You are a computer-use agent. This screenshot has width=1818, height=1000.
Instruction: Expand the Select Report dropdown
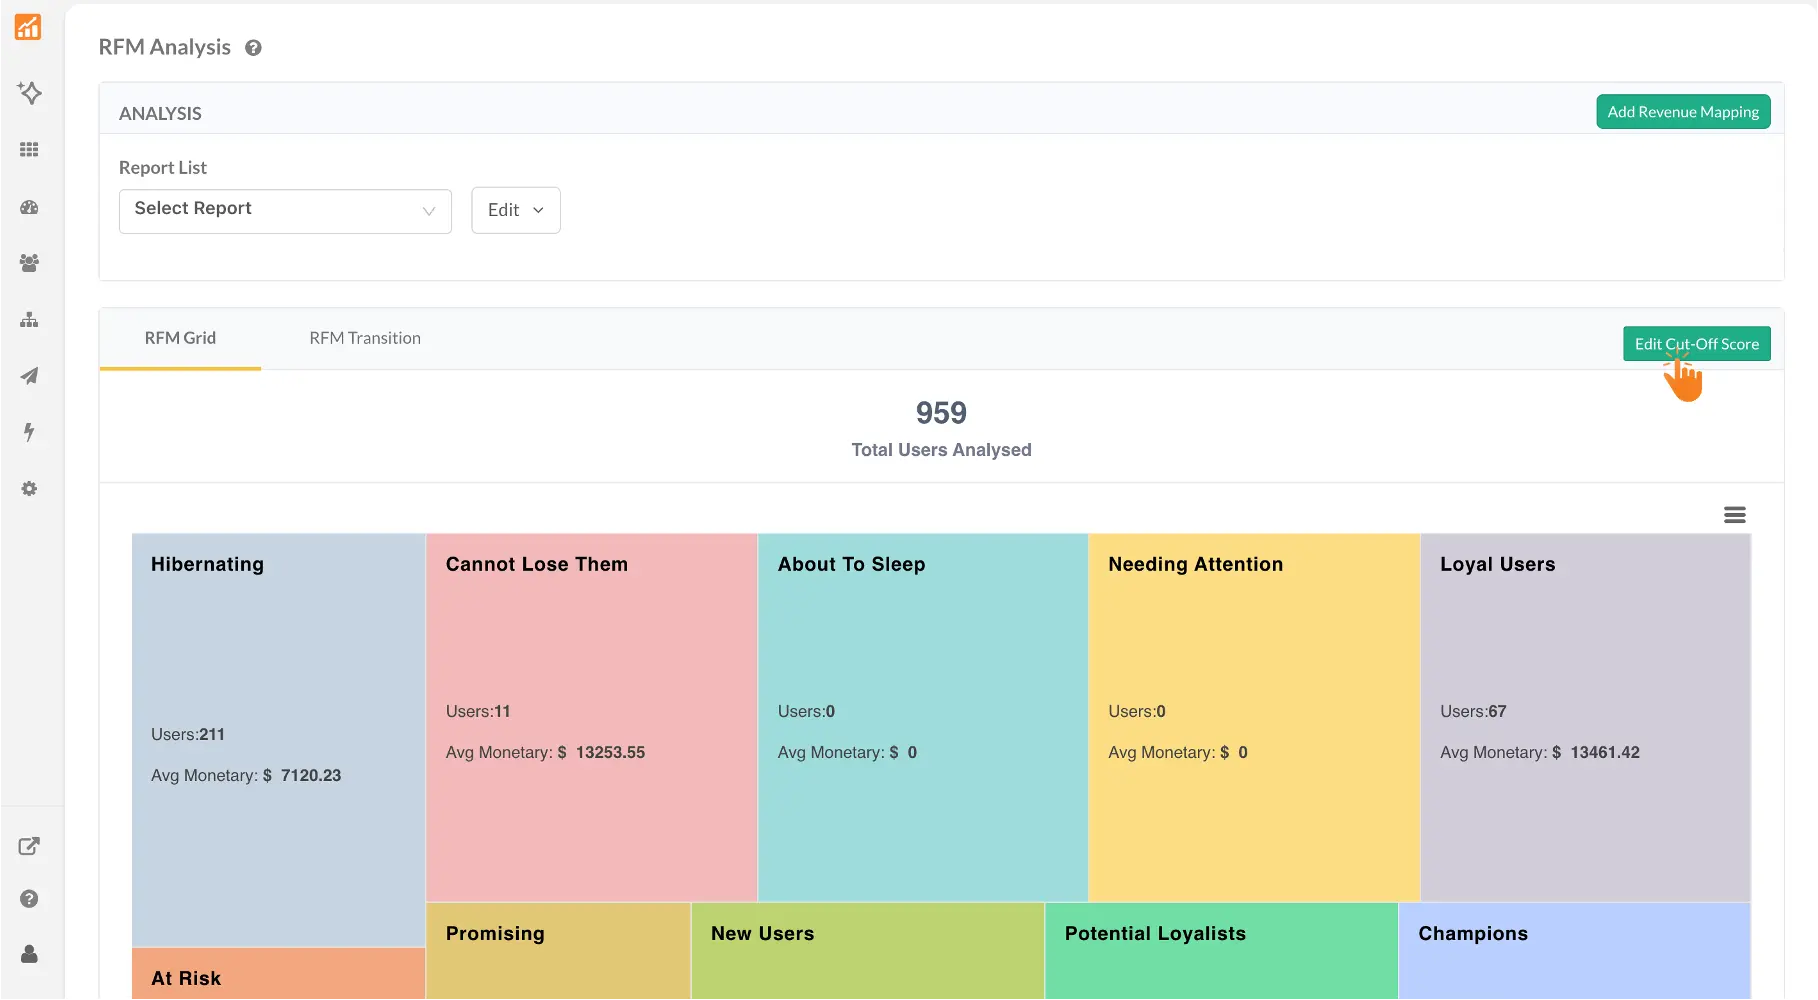coord(285,211)
